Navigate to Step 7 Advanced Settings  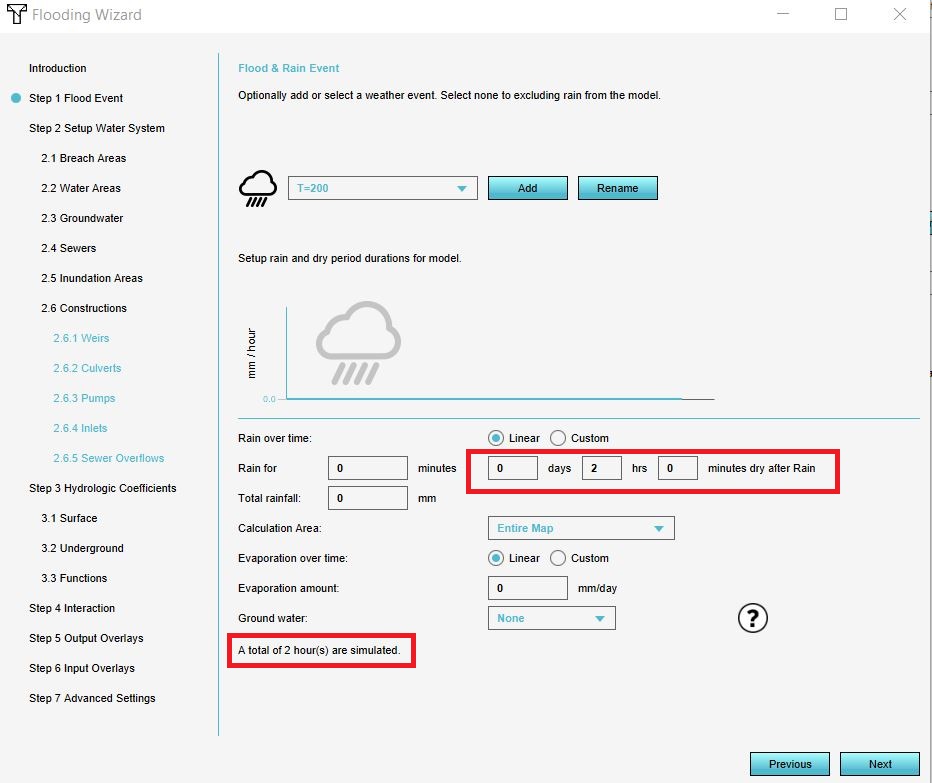click(92, 698)
